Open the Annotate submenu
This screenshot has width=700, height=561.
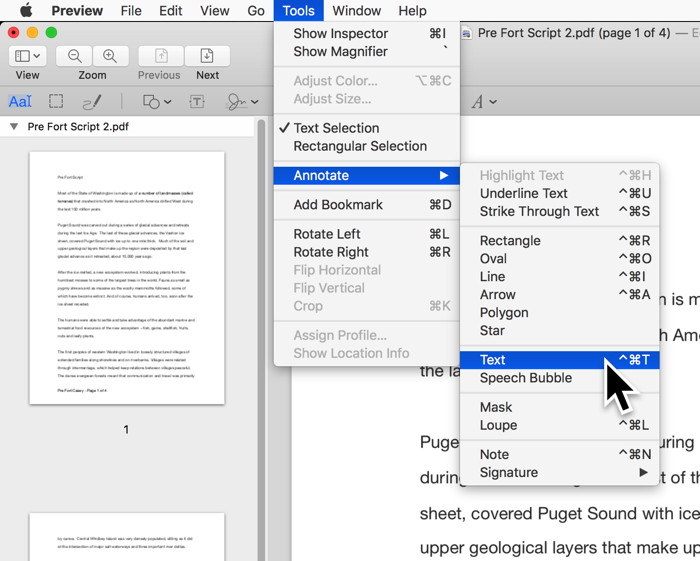click(367, 175)
